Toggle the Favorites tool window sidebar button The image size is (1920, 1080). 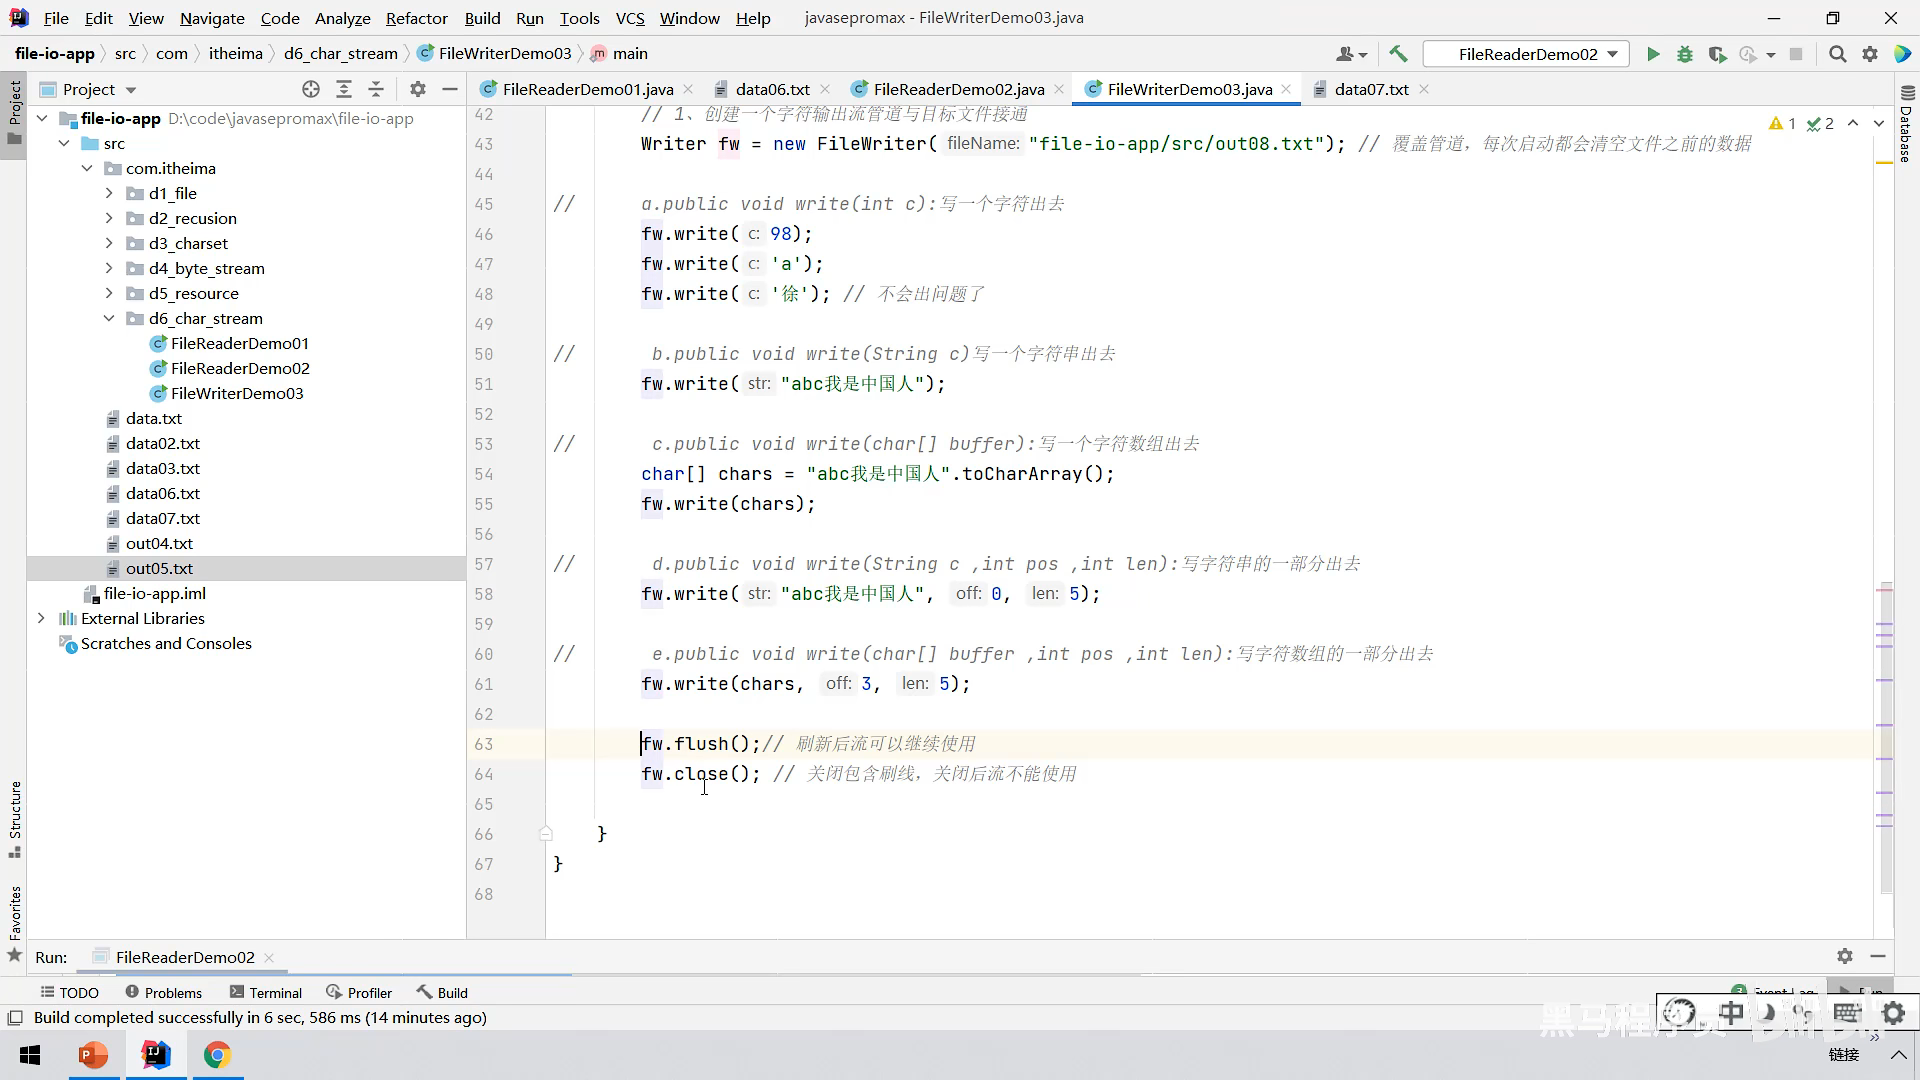click(x=15, y=914)
